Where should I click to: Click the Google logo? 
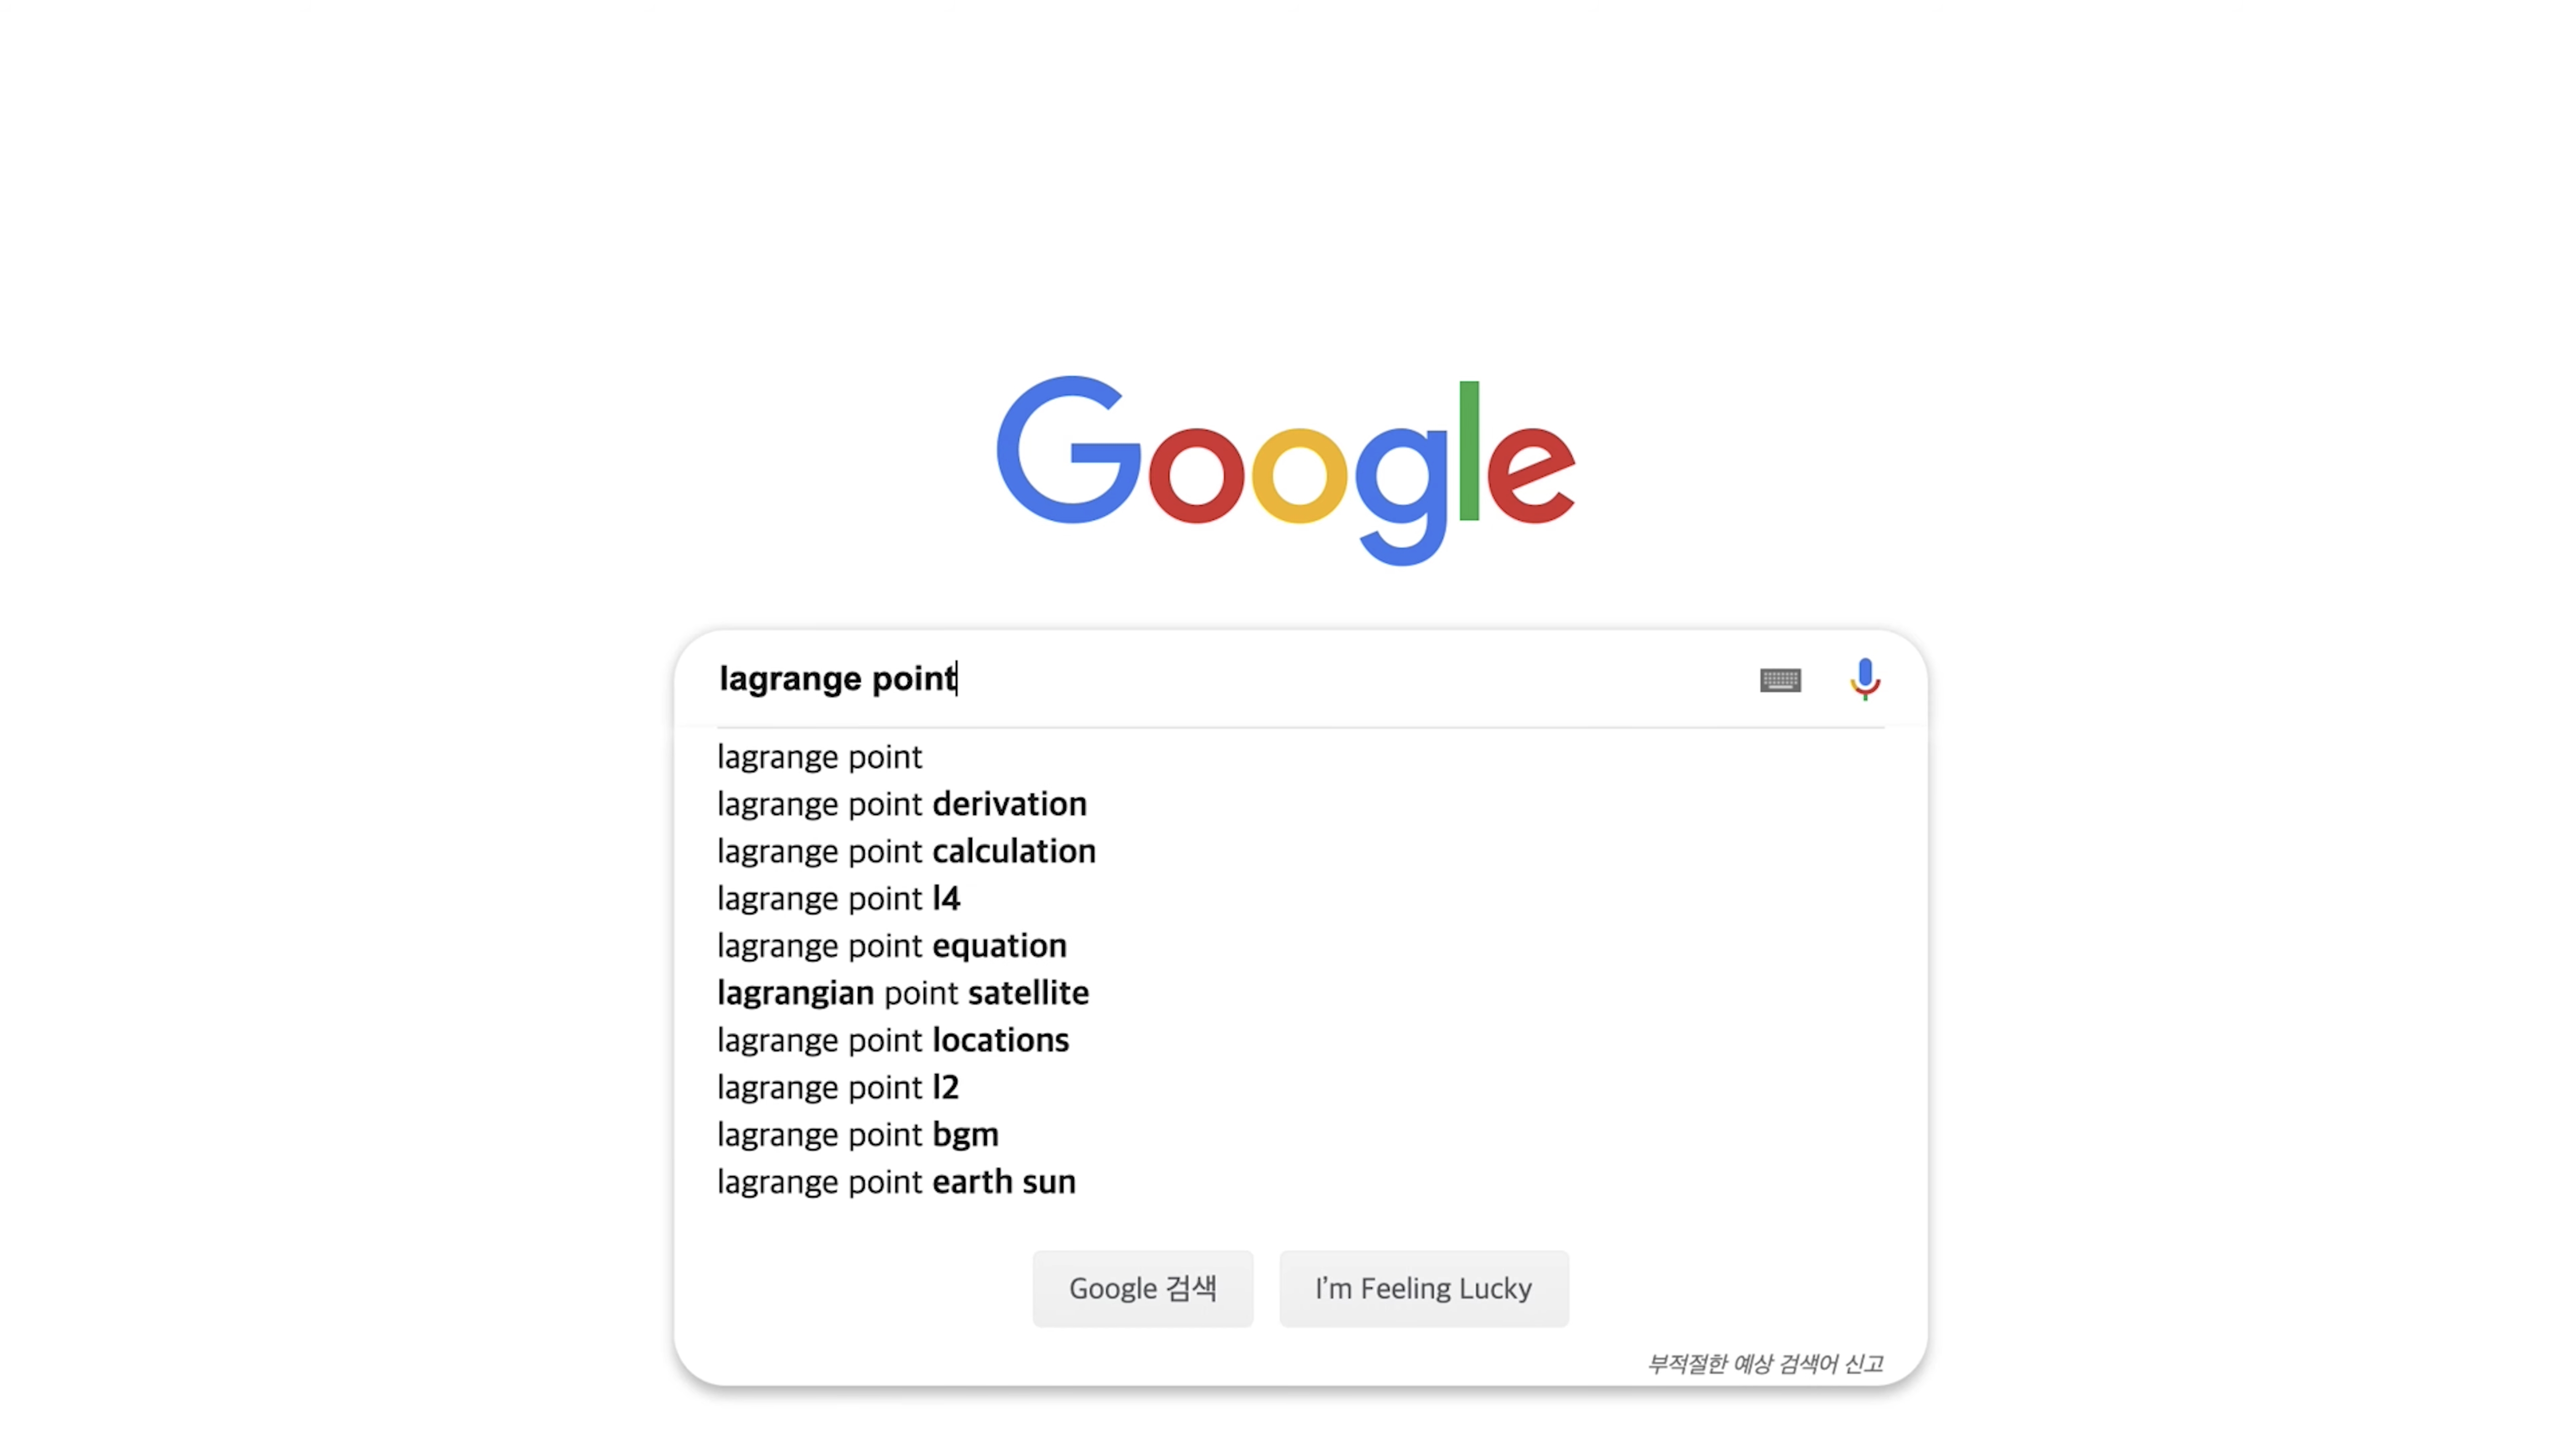tap(1286, 470)
